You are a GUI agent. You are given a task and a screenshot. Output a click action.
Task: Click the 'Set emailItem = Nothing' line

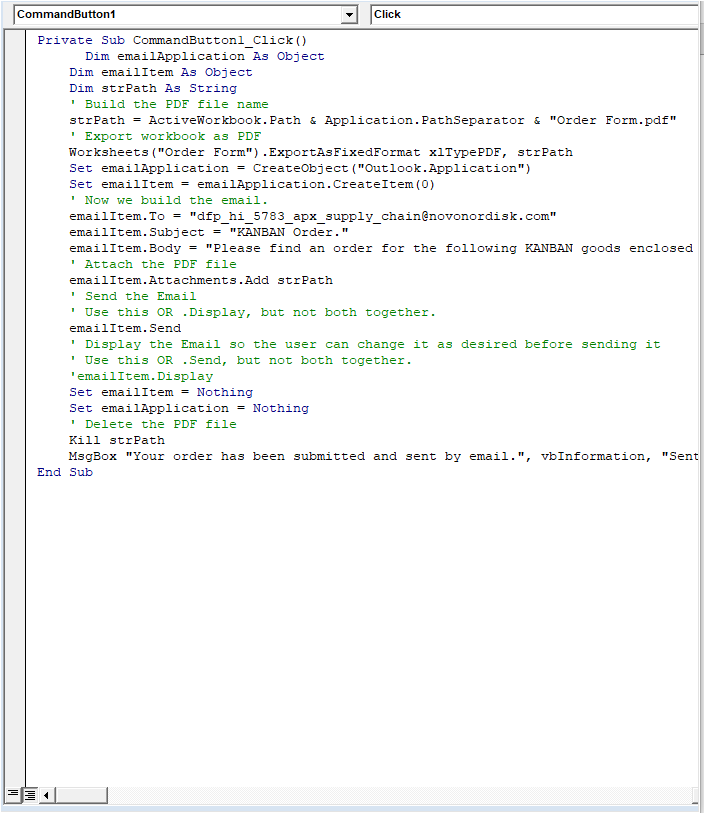pos(160,392)
